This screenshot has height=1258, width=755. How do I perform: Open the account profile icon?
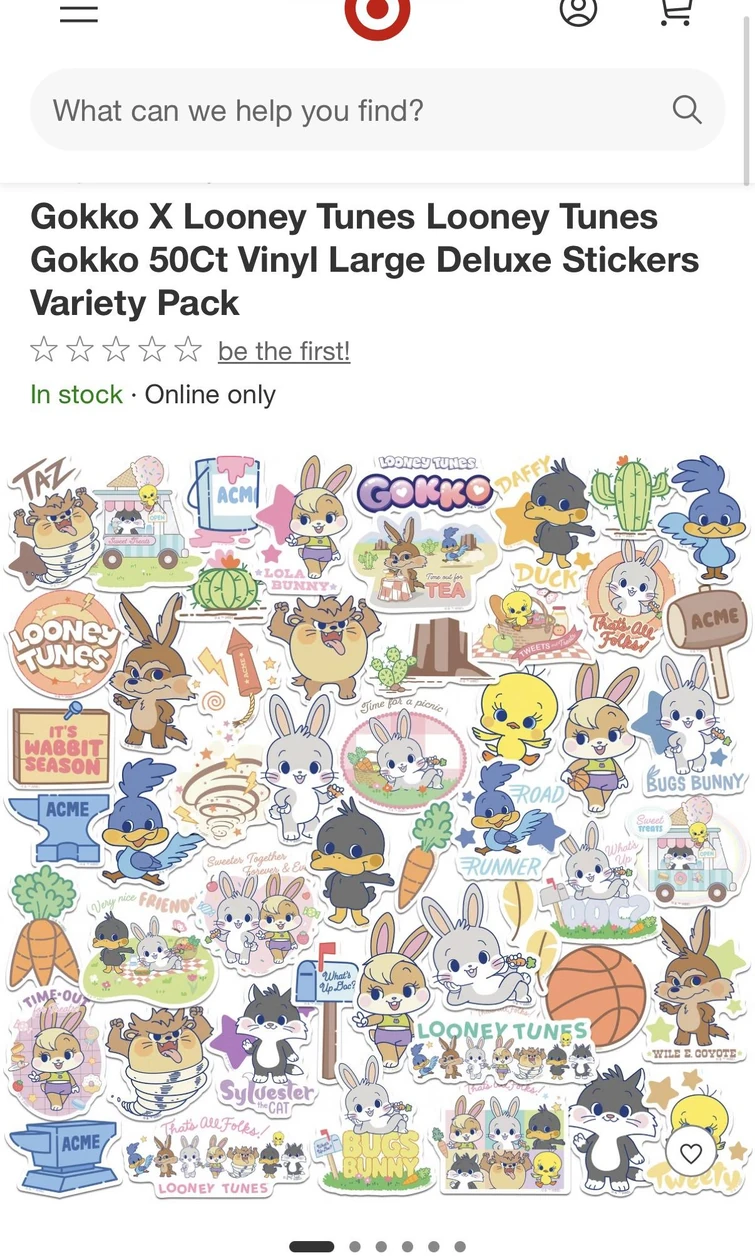[x=578, y=10]
